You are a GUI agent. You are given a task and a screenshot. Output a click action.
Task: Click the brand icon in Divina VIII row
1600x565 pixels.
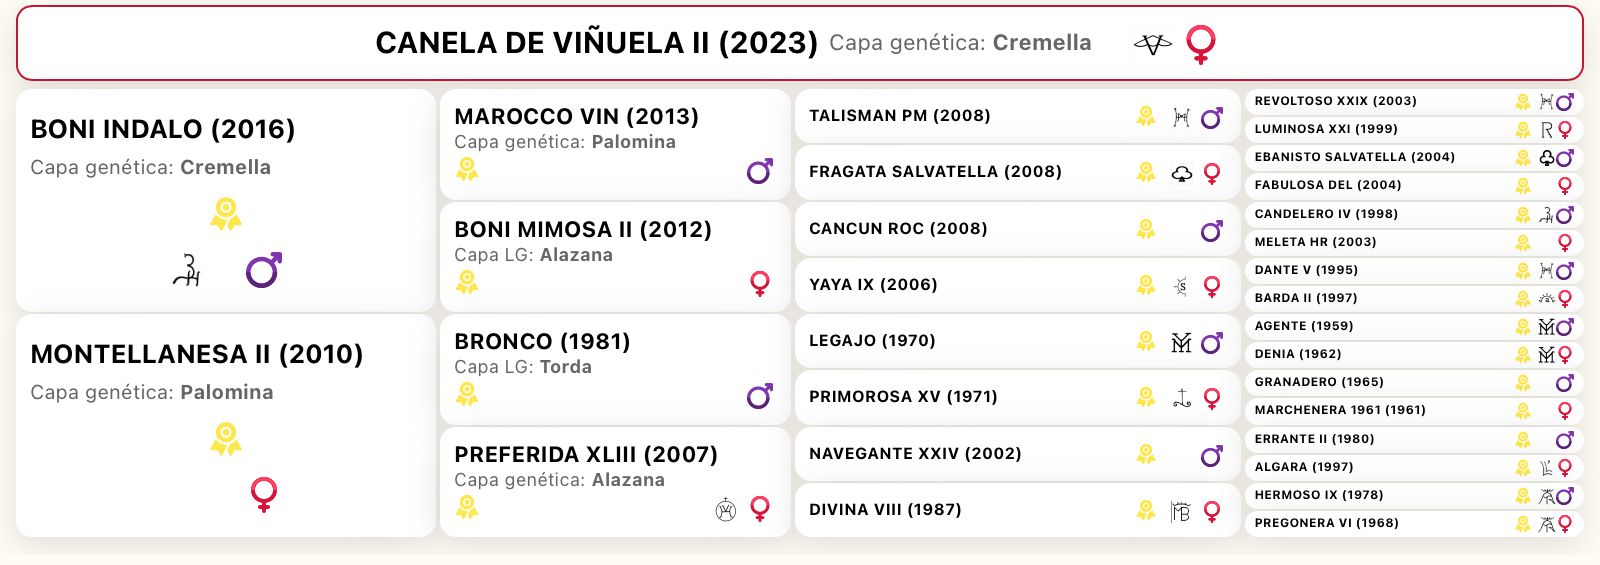point(1181,511)
